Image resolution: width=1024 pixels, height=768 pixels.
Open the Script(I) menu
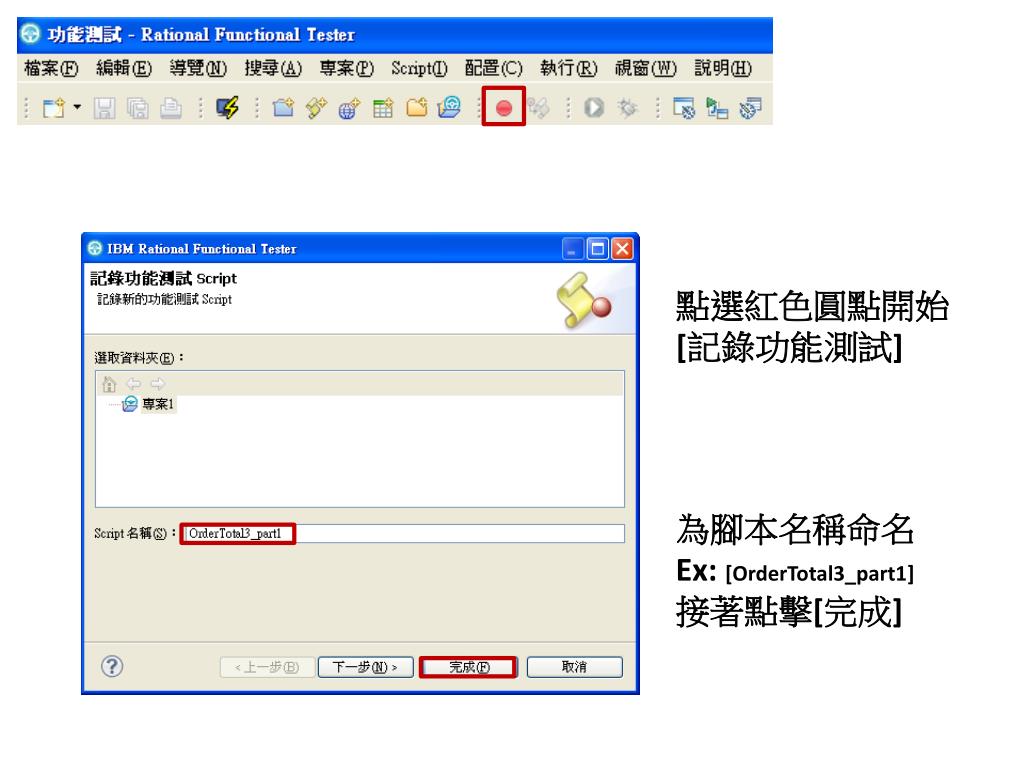419,68
